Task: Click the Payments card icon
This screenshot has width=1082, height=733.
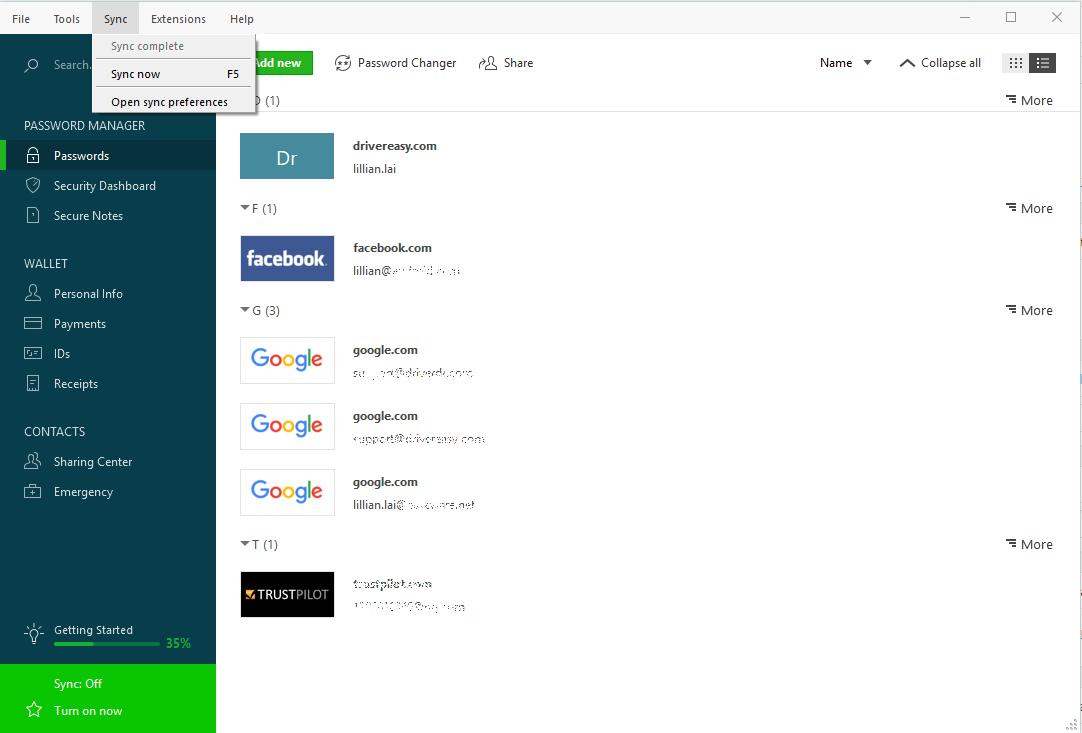Action: click(x=32, y=323)
